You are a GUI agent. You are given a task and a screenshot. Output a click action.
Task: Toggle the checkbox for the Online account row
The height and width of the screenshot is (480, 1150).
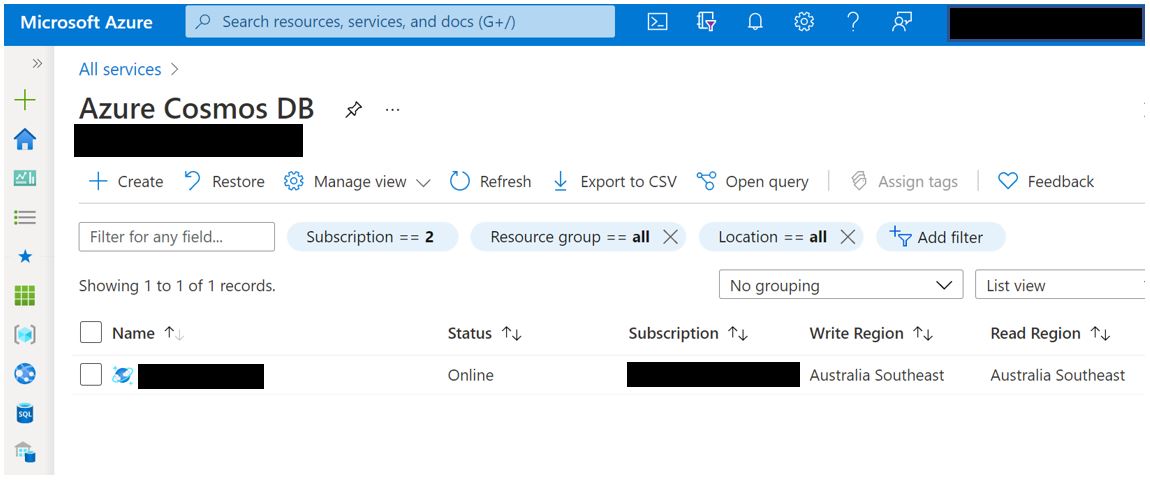tap(91, 375)
